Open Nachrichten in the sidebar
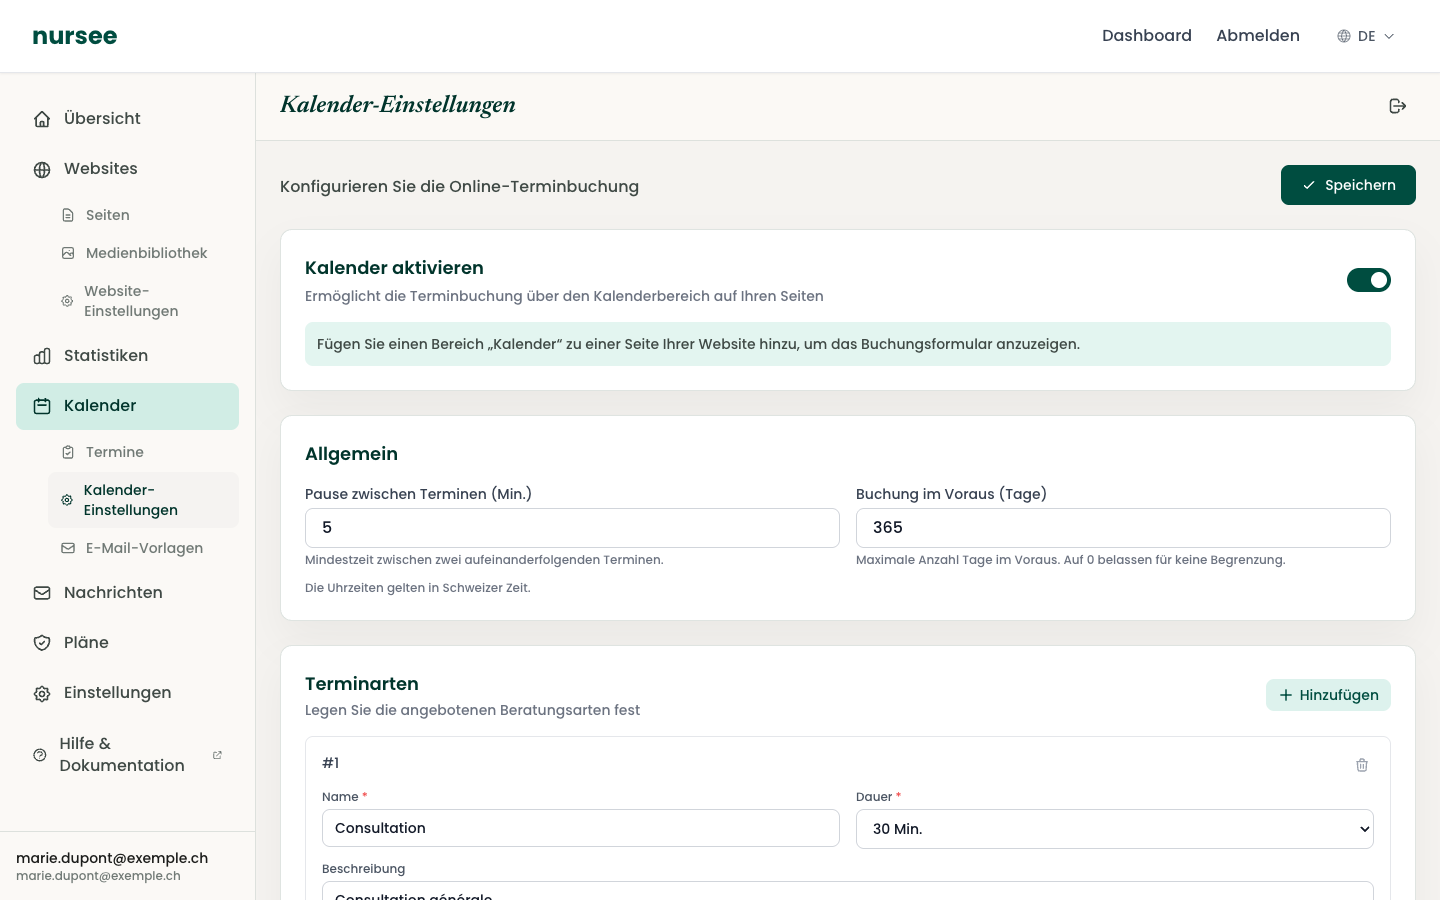The image size is (1440, 900). pos(127,593)
